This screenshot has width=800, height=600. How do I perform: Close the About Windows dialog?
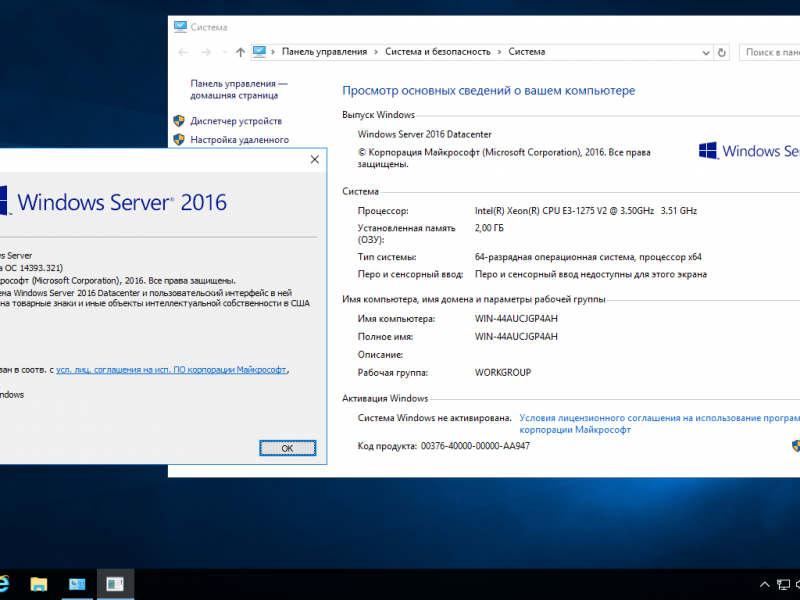pyautogui.click(x=315, y=160)
